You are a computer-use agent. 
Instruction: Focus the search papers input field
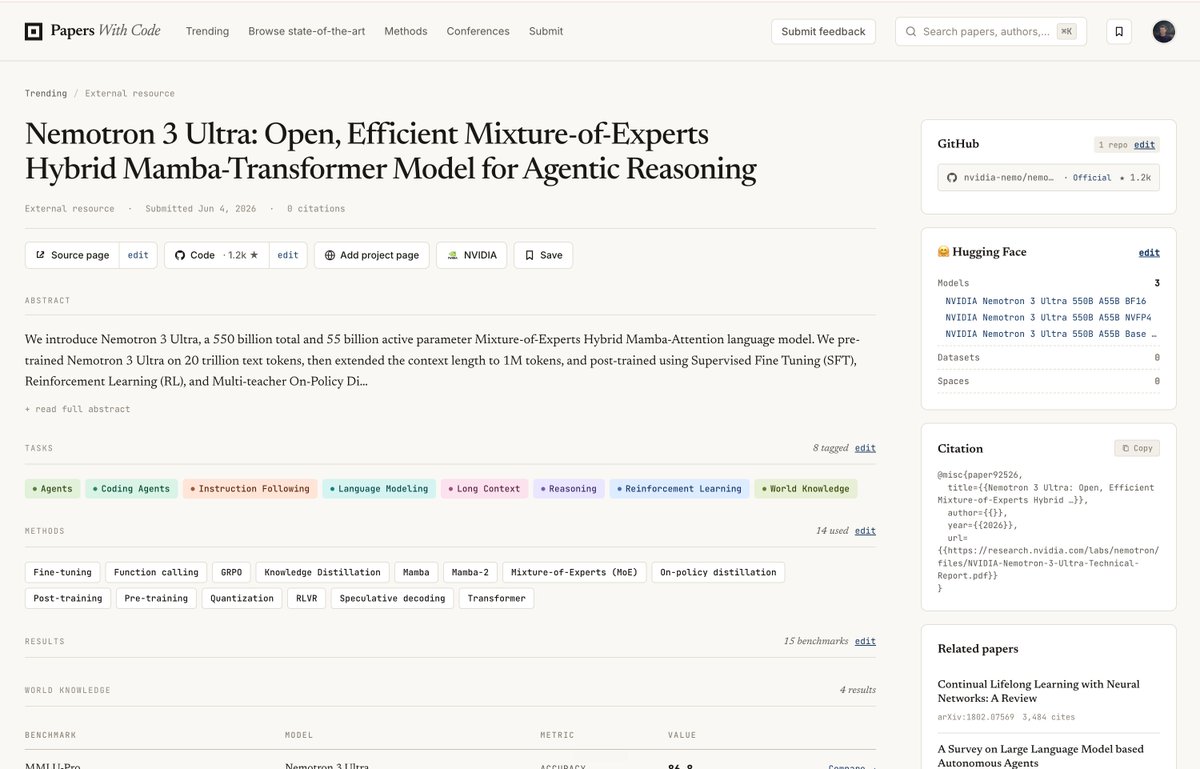point(986,31)
